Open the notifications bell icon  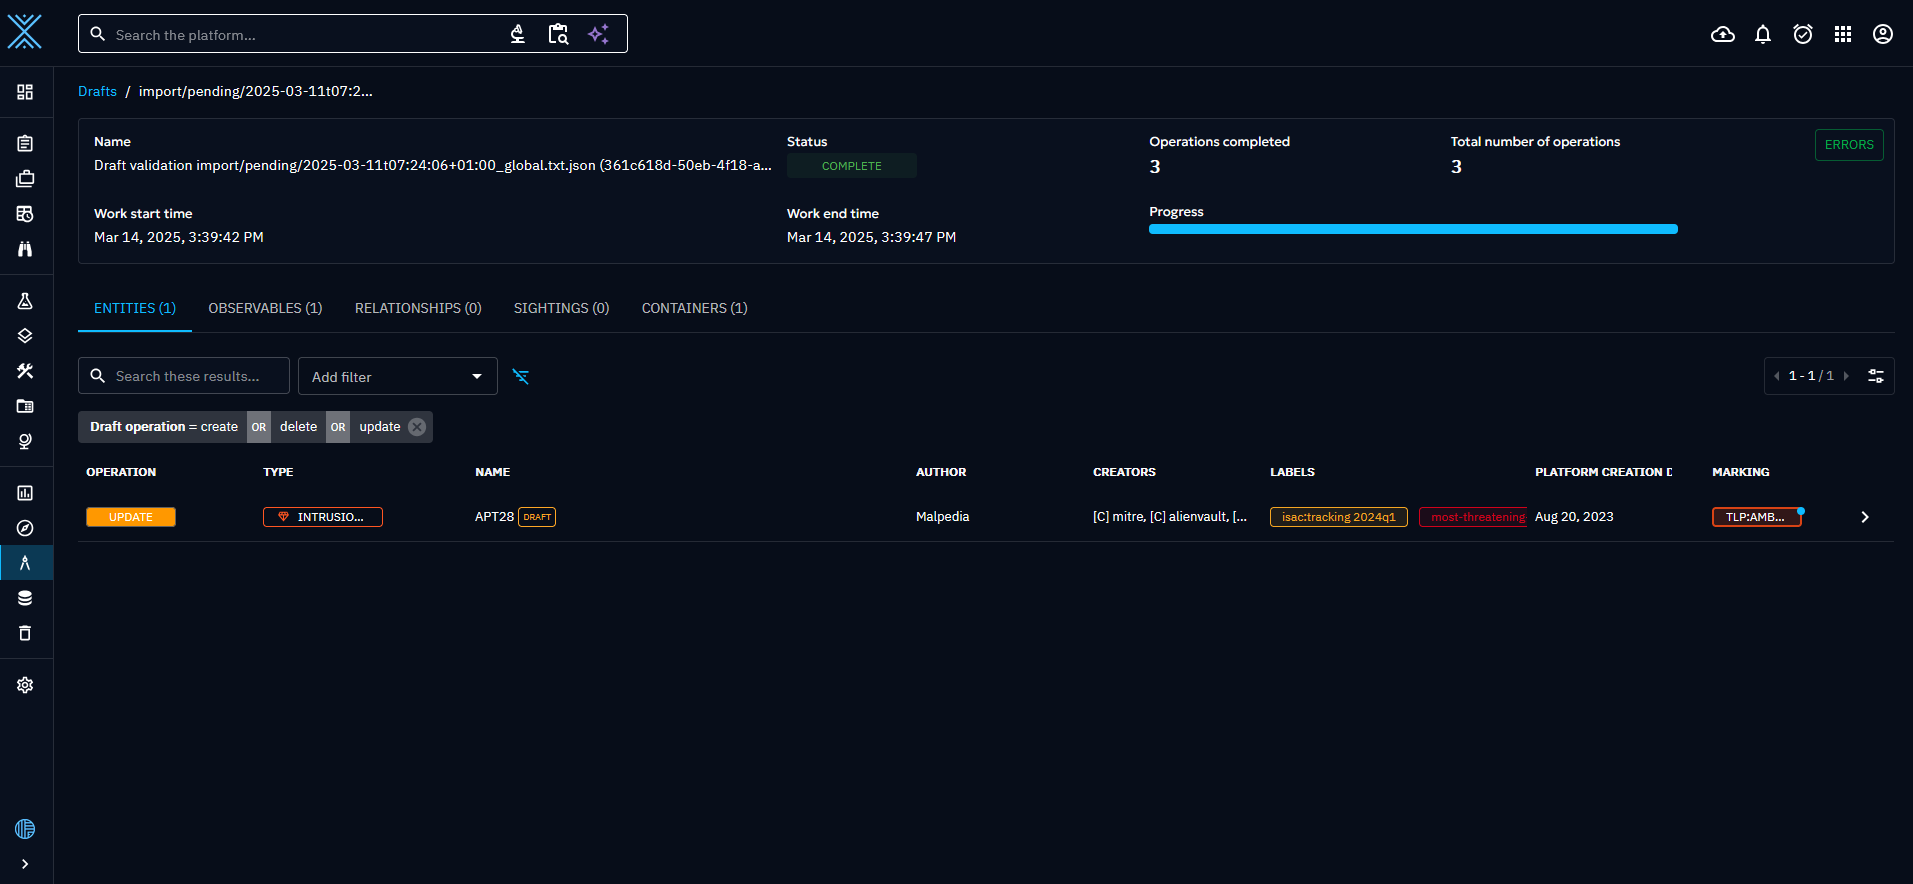click(x=1762, y=35)
